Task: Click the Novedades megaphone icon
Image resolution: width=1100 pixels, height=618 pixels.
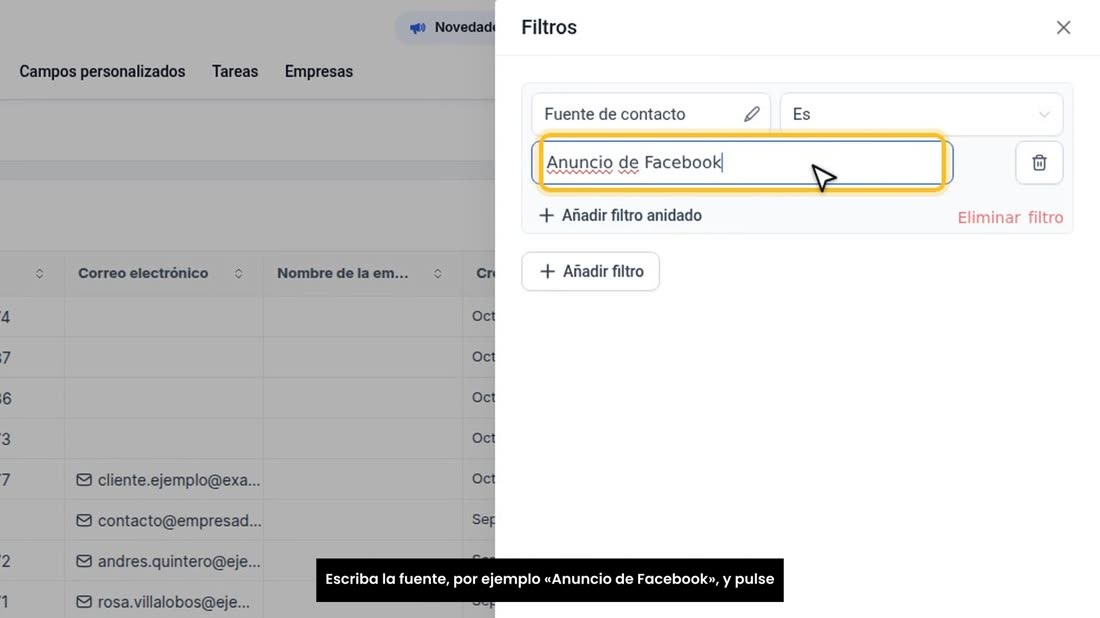Action: coord(417,28)
